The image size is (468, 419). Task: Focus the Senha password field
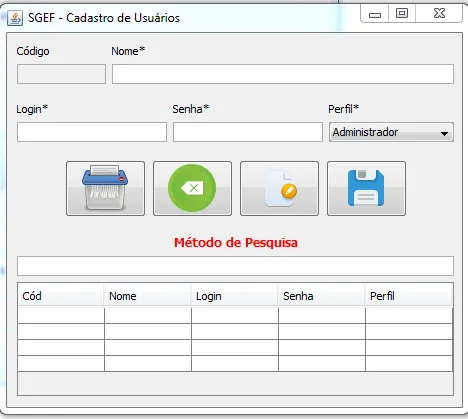(248, 132)
